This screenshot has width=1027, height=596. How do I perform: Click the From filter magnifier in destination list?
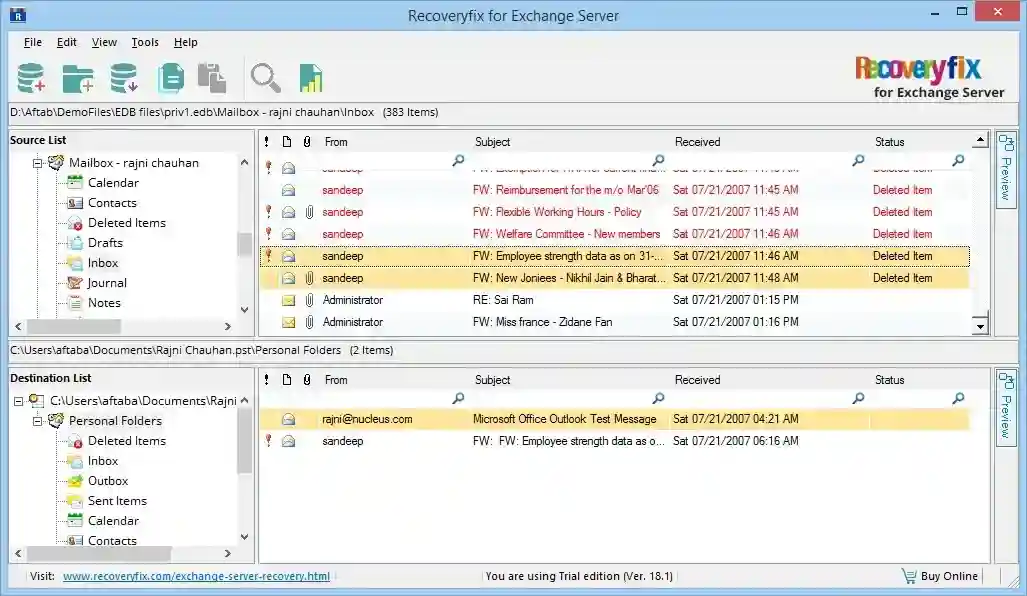[458, 398]
